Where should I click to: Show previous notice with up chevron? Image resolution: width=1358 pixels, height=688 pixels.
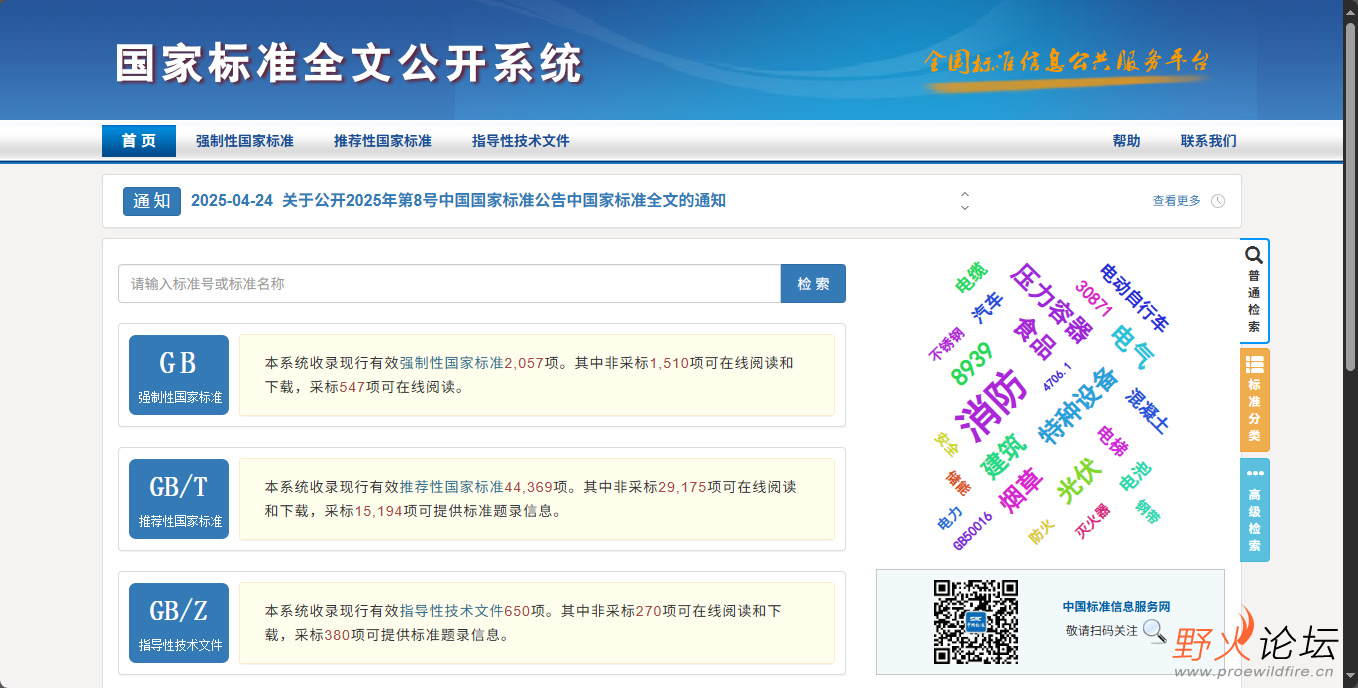pos(965,194)
